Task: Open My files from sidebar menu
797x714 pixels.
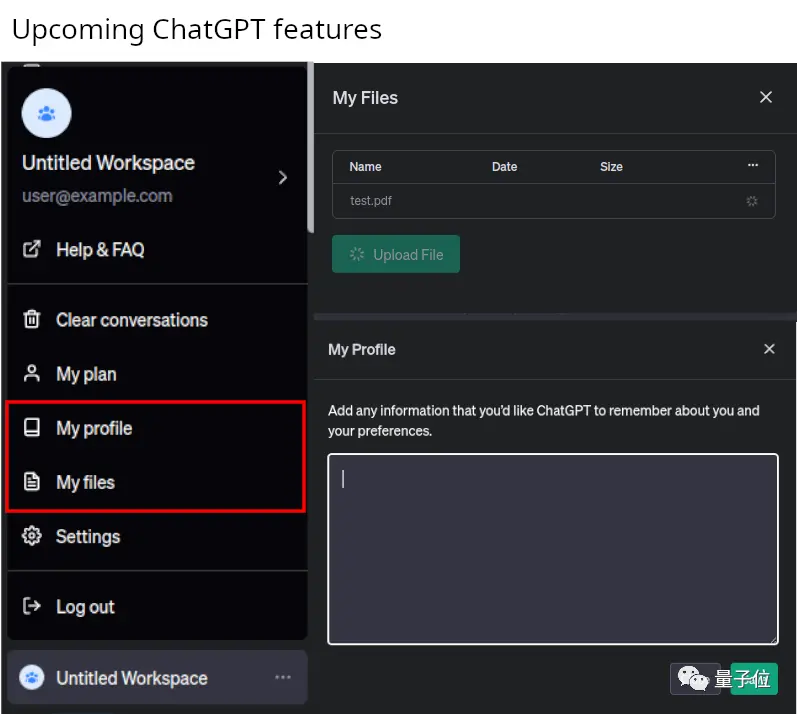Action: pos(85,482)
